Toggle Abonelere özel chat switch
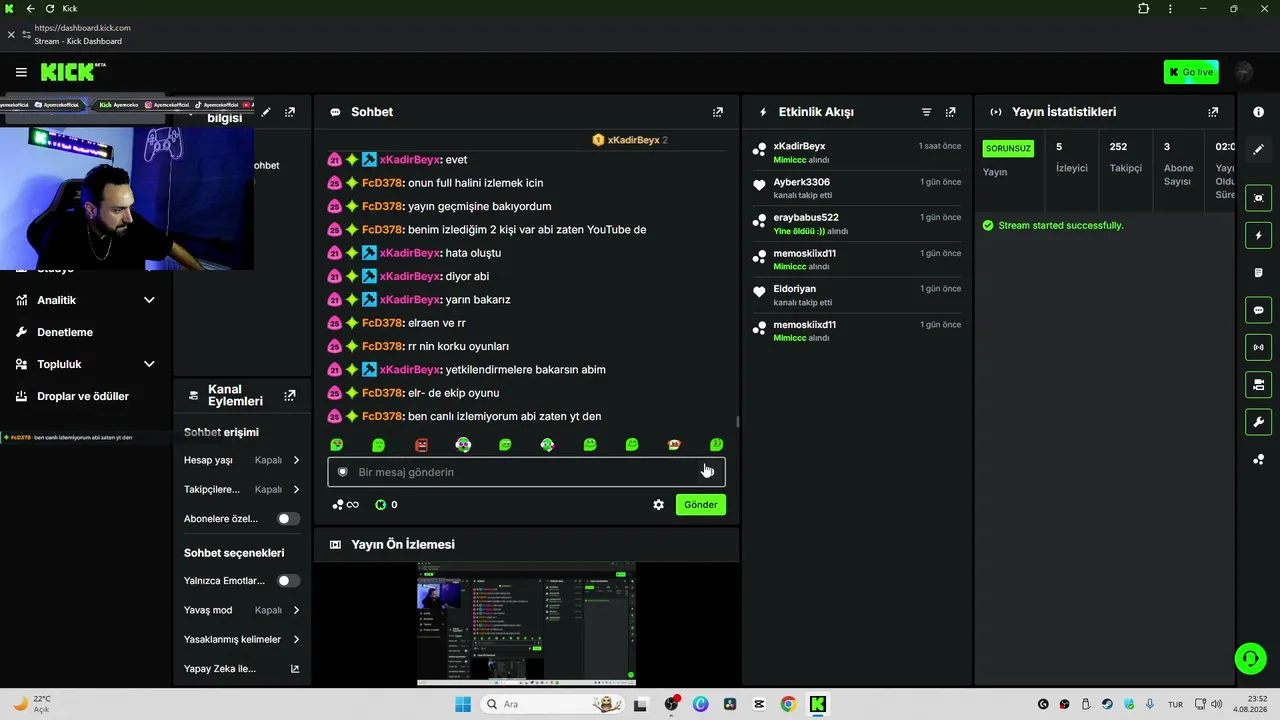 click(289, 519)
